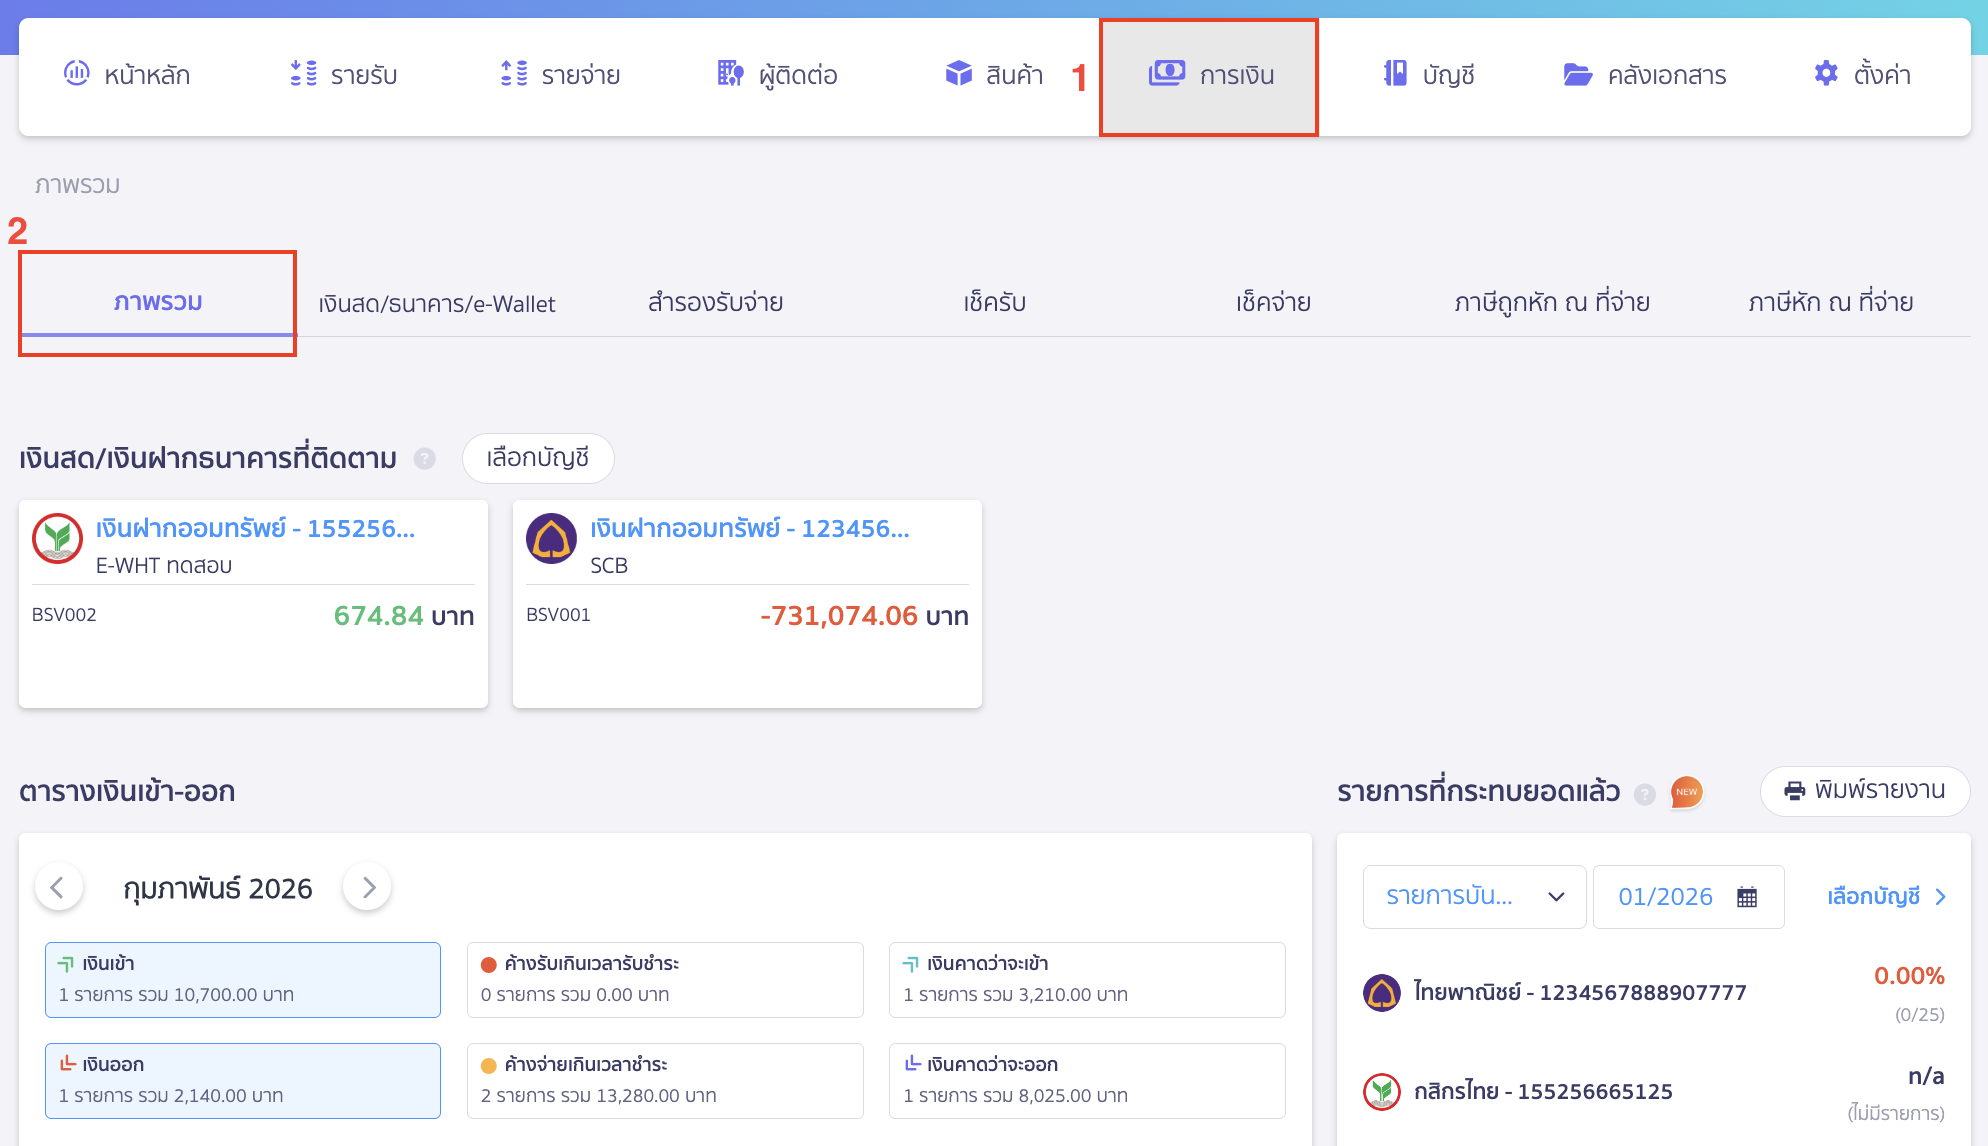This screenshot has width=1988, height=1146.
Task: Click the พิมพ์รายงาน report button
Action: click(1864, 791)
